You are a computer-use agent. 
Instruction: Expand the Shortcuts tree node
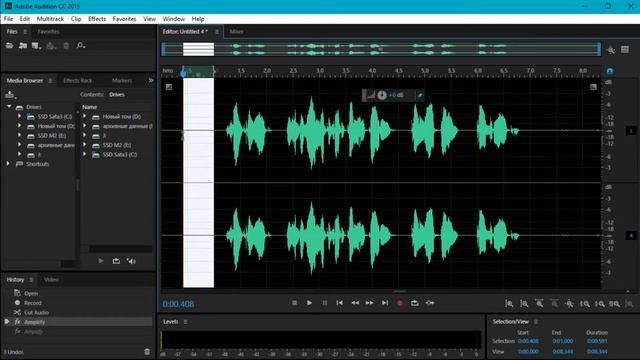click(x=8, y=163)
